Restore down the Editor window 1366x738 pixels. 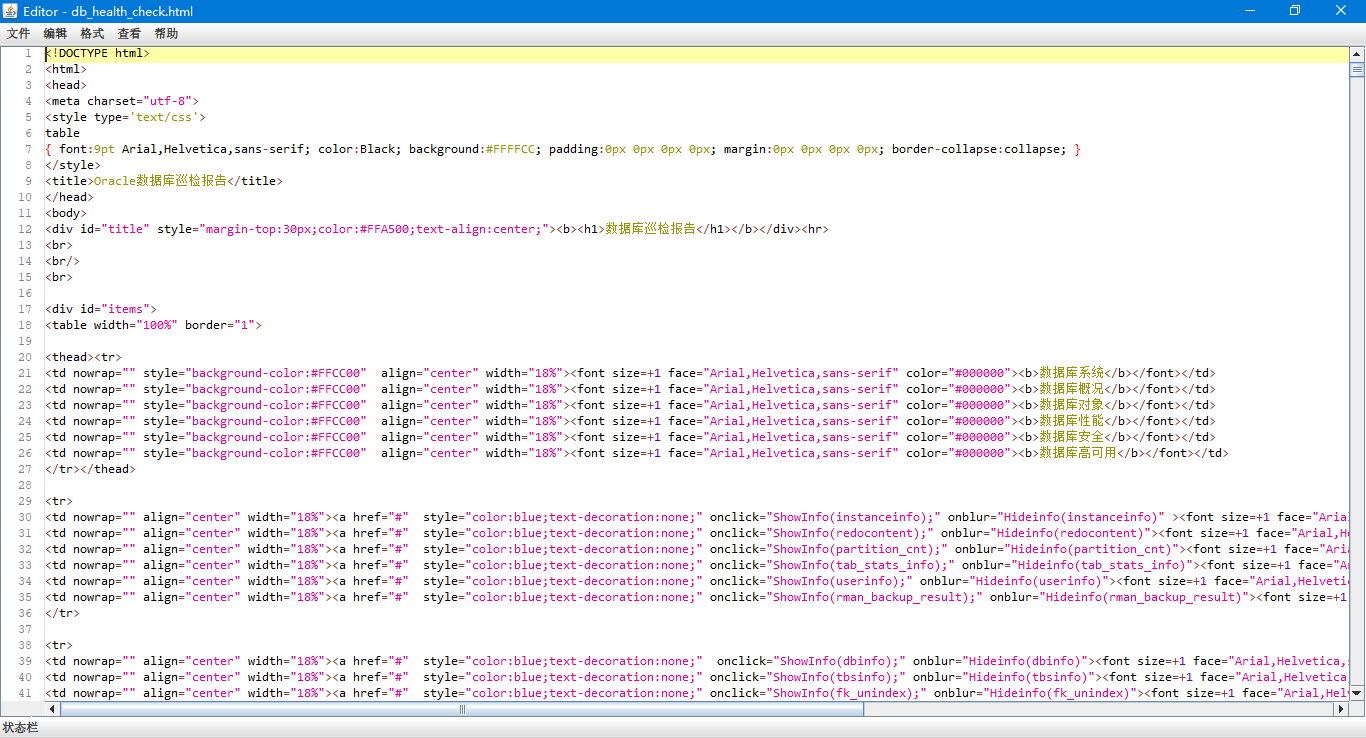point(1295,11)
